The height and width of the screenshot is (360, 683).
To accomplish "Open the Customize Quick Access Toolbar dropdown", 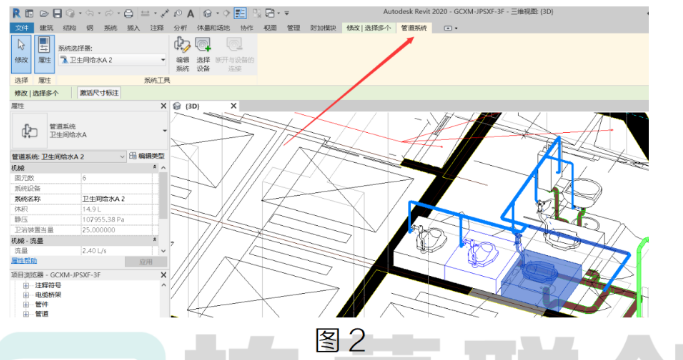I will click(x=287, y=14).
